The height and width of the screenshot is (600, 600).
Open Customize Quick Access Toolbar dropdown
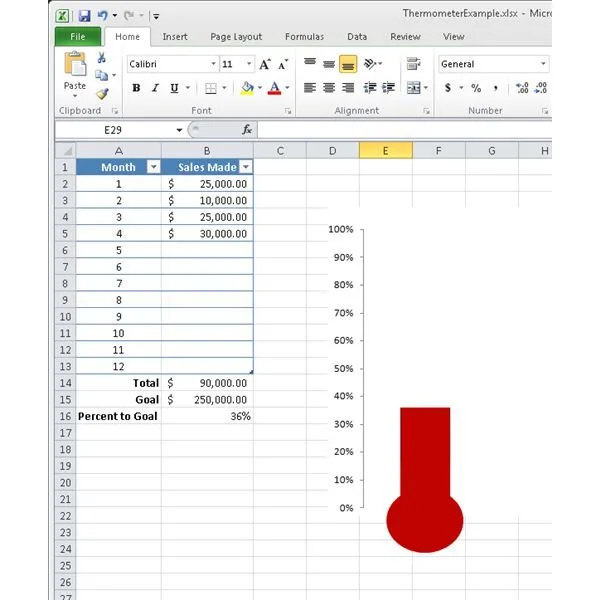point(156,16)
